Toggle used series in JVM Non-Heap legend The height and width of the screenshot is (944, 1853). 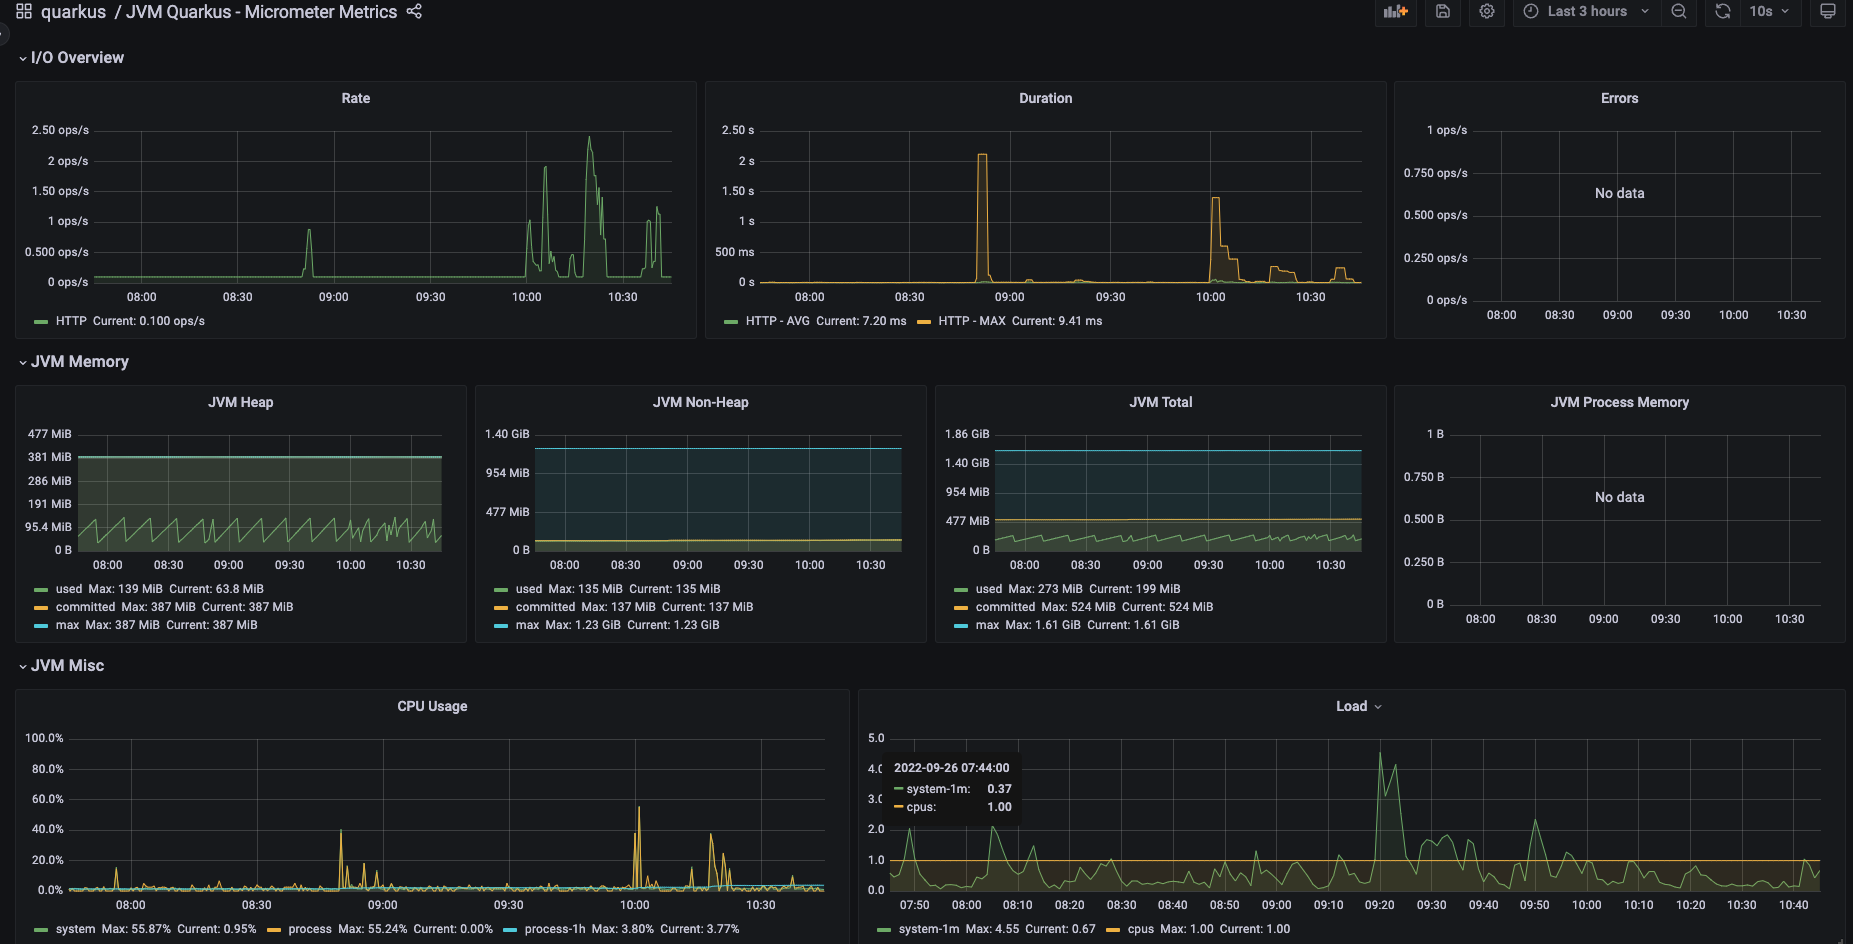(x=529, y=589)
